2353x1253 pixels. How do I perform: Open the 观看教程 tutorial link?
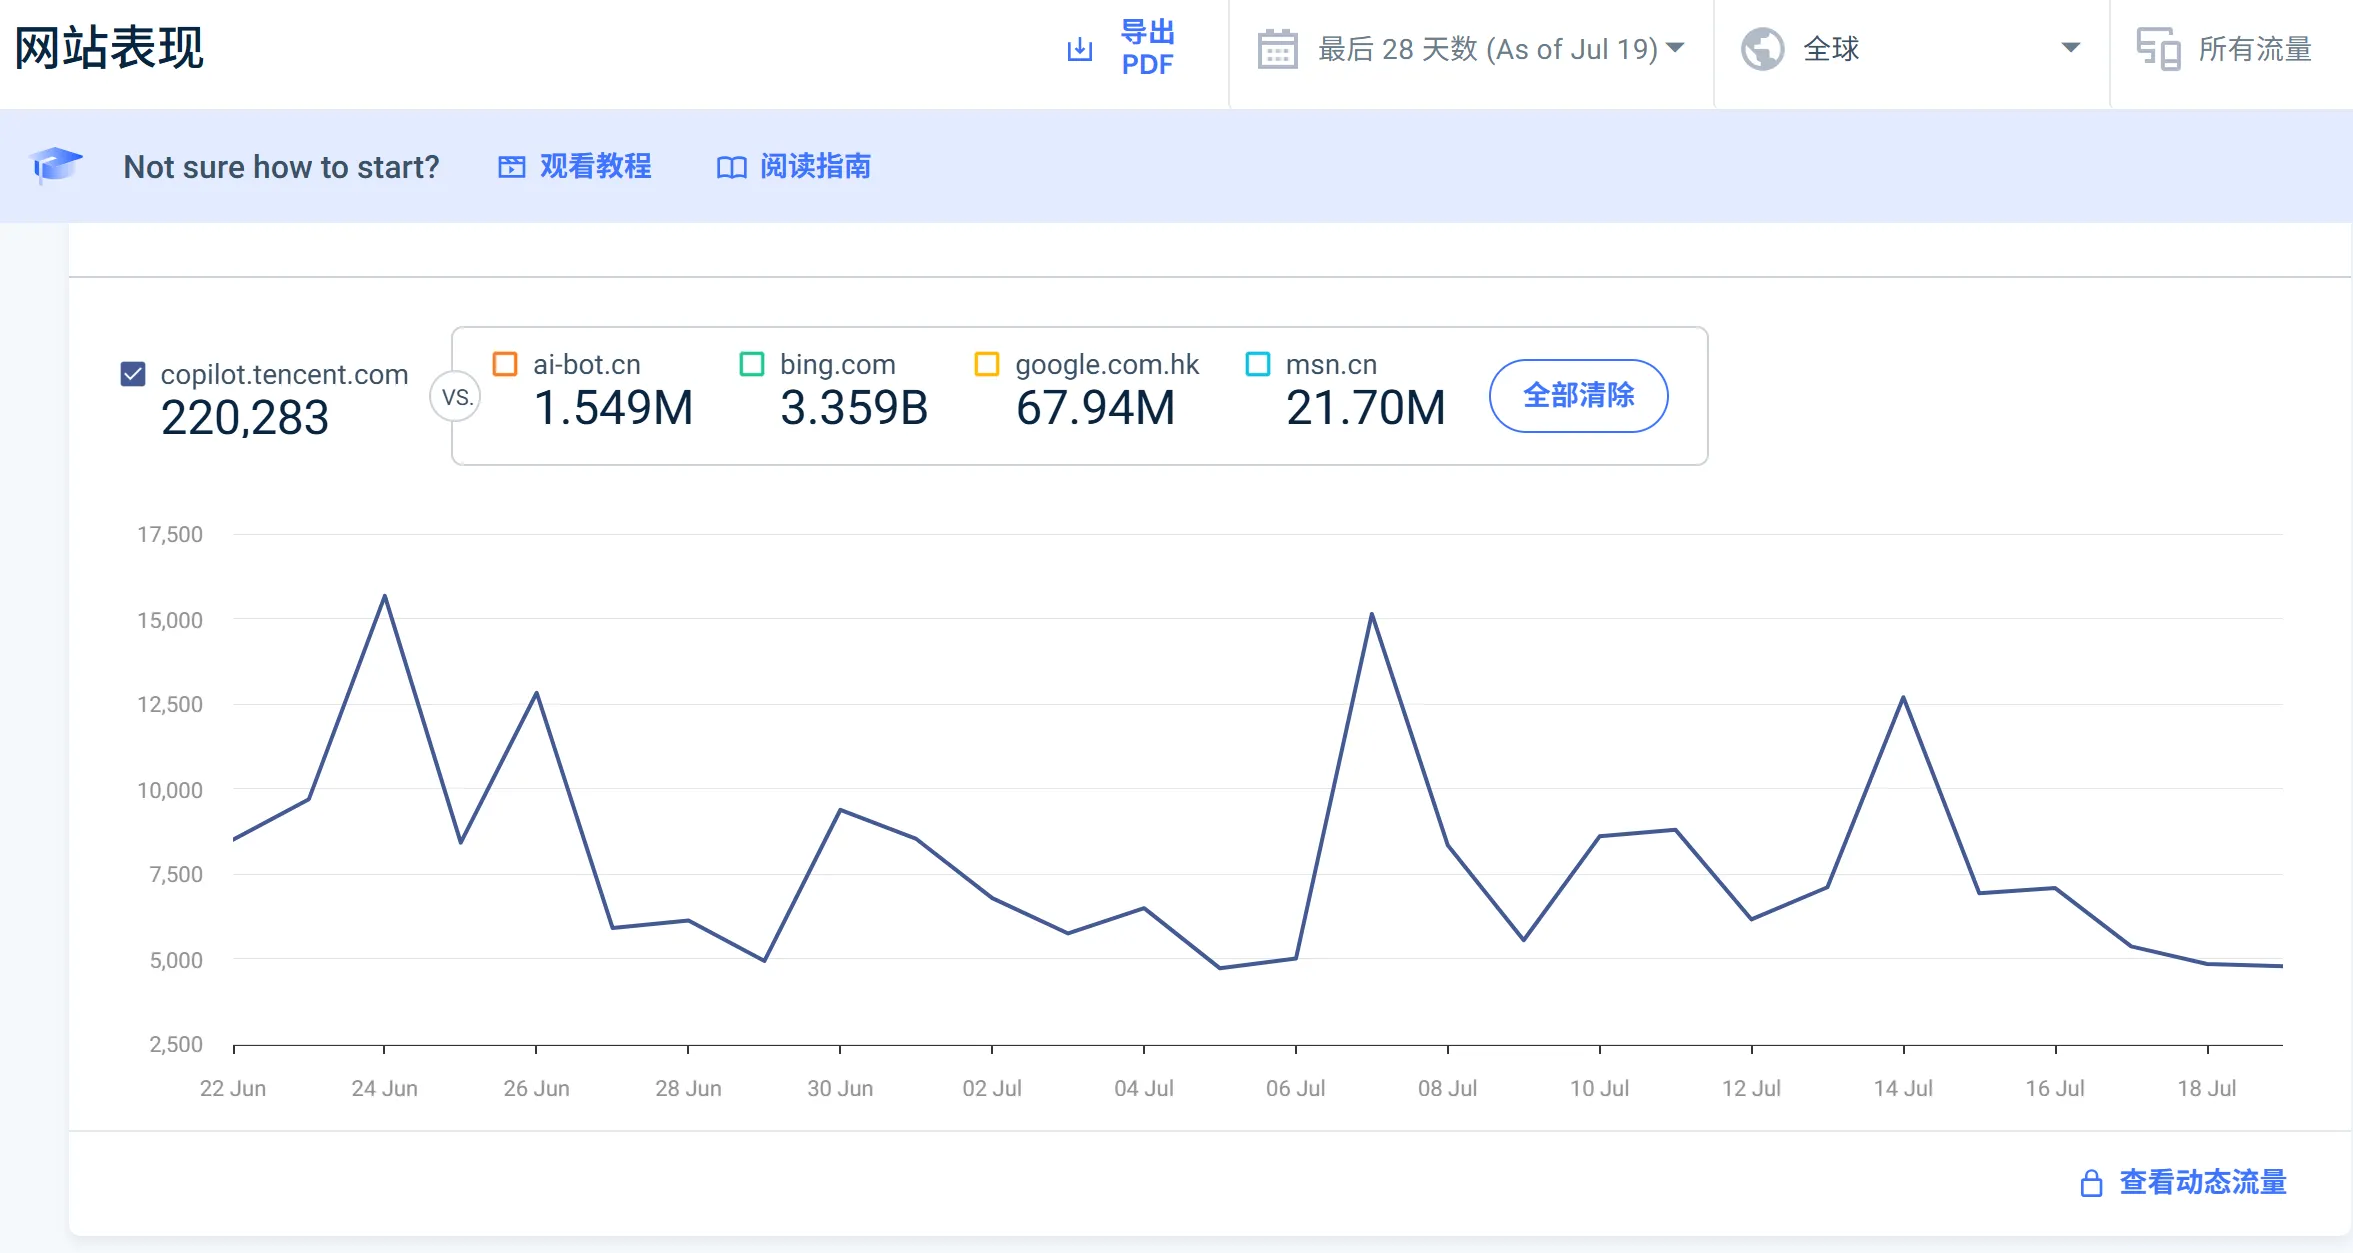tap(595, 166)
